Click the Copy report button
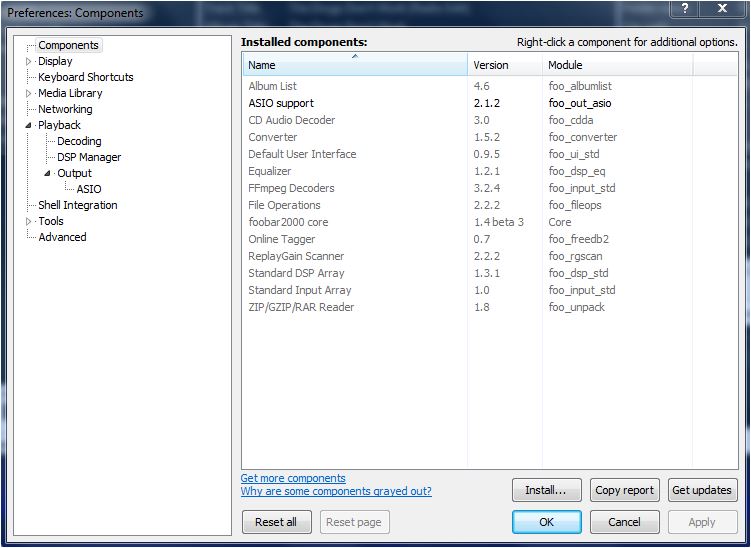This screenshot has height=548, width=751. click(x=624, y=490)
